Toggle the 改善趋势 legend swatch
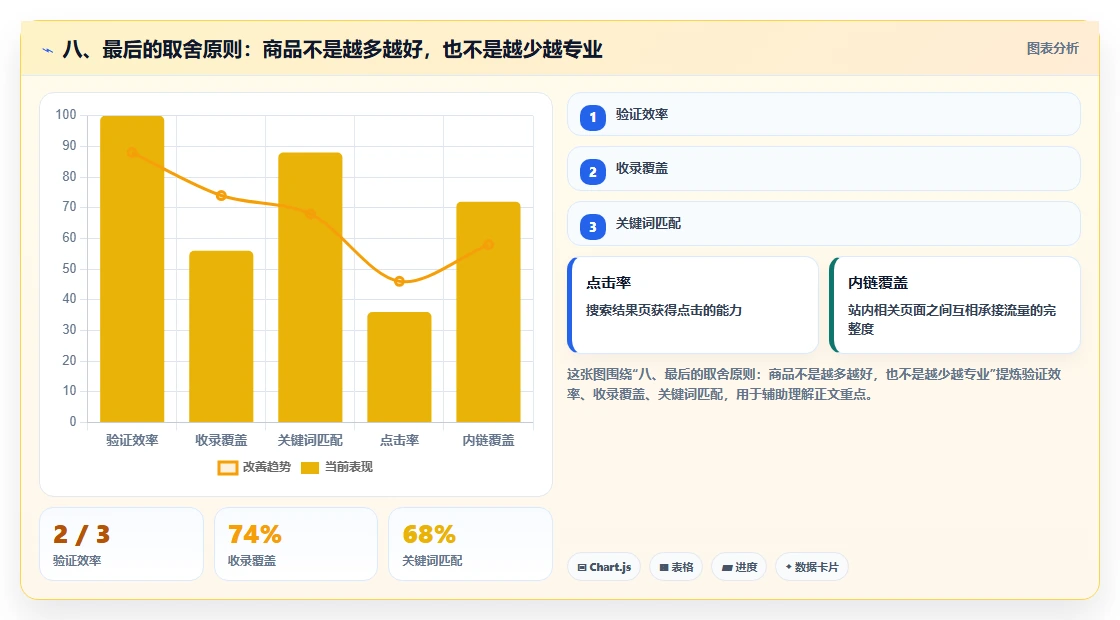The image size is (1120, 620). [227, 468]
